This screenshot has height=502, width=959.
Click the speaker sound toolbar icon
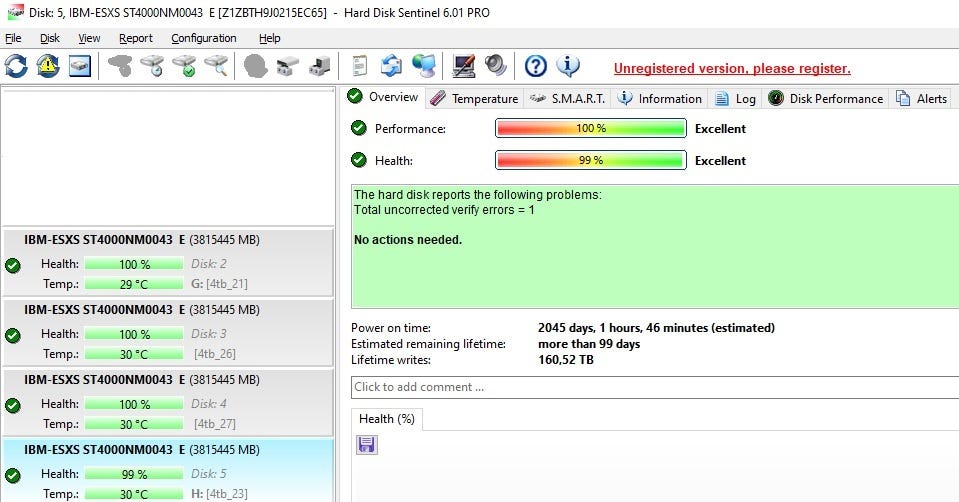coord(495,65)
